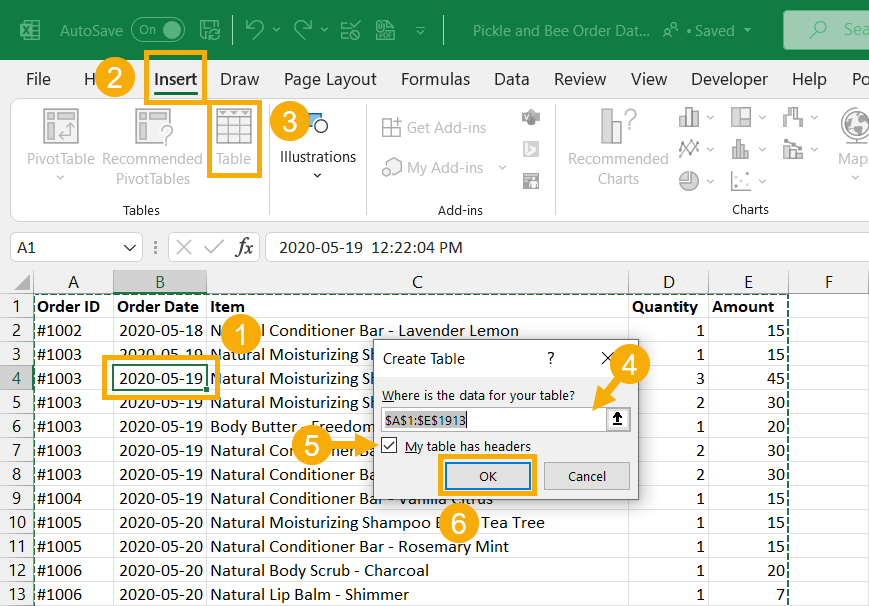Click Cancel in Create Table dialog

586,476
